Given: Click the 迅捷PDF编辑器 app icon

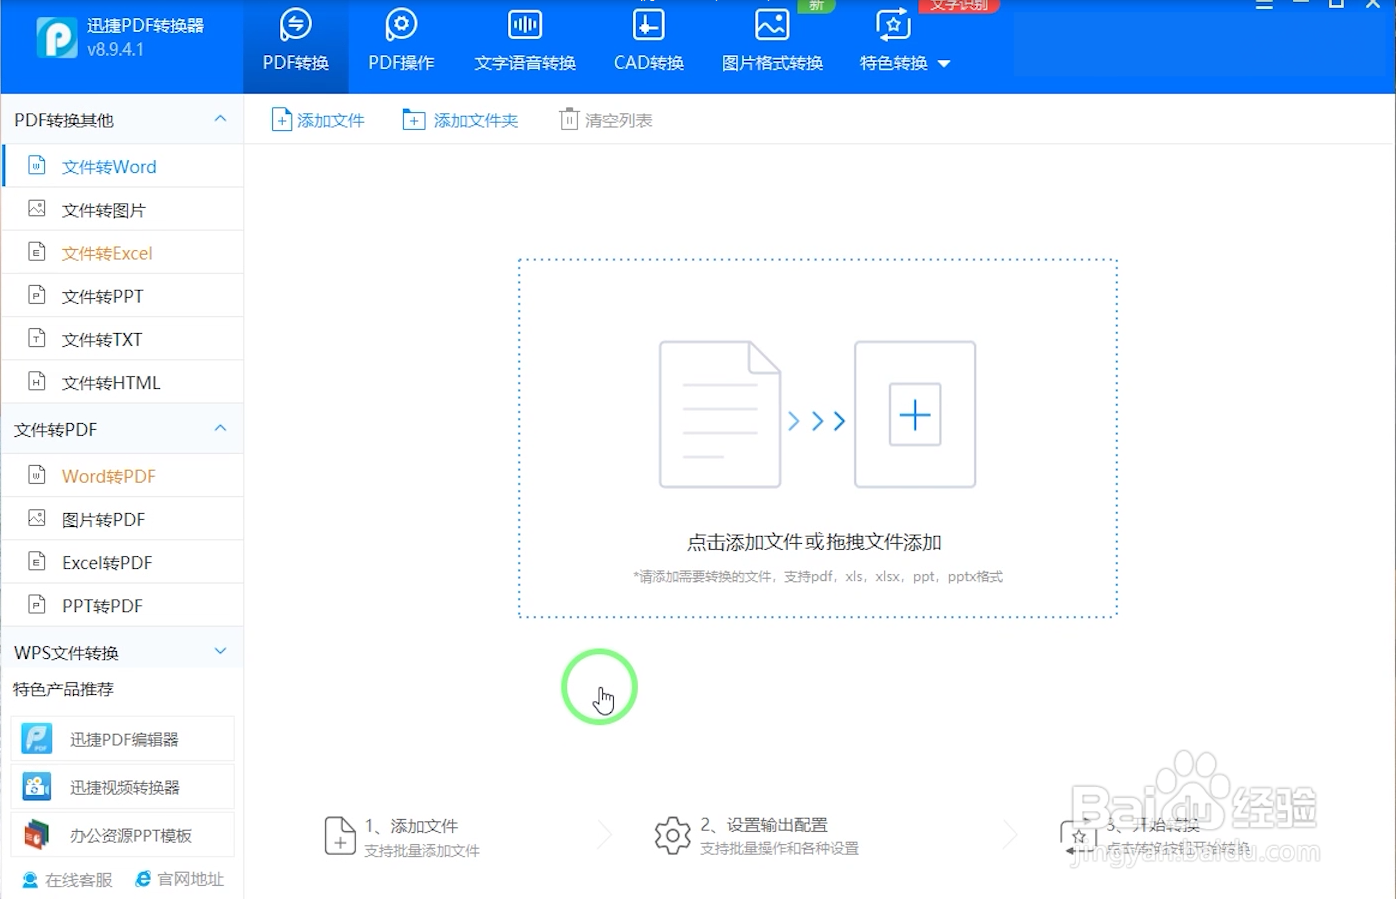Looking at the screenshot, I should coord(37,739).
